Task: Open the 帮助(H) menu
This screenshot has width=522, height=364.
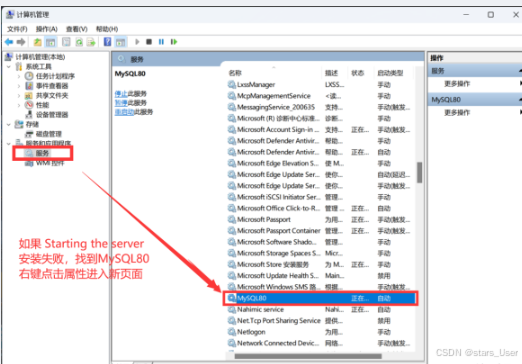Action: click(107, 29)
